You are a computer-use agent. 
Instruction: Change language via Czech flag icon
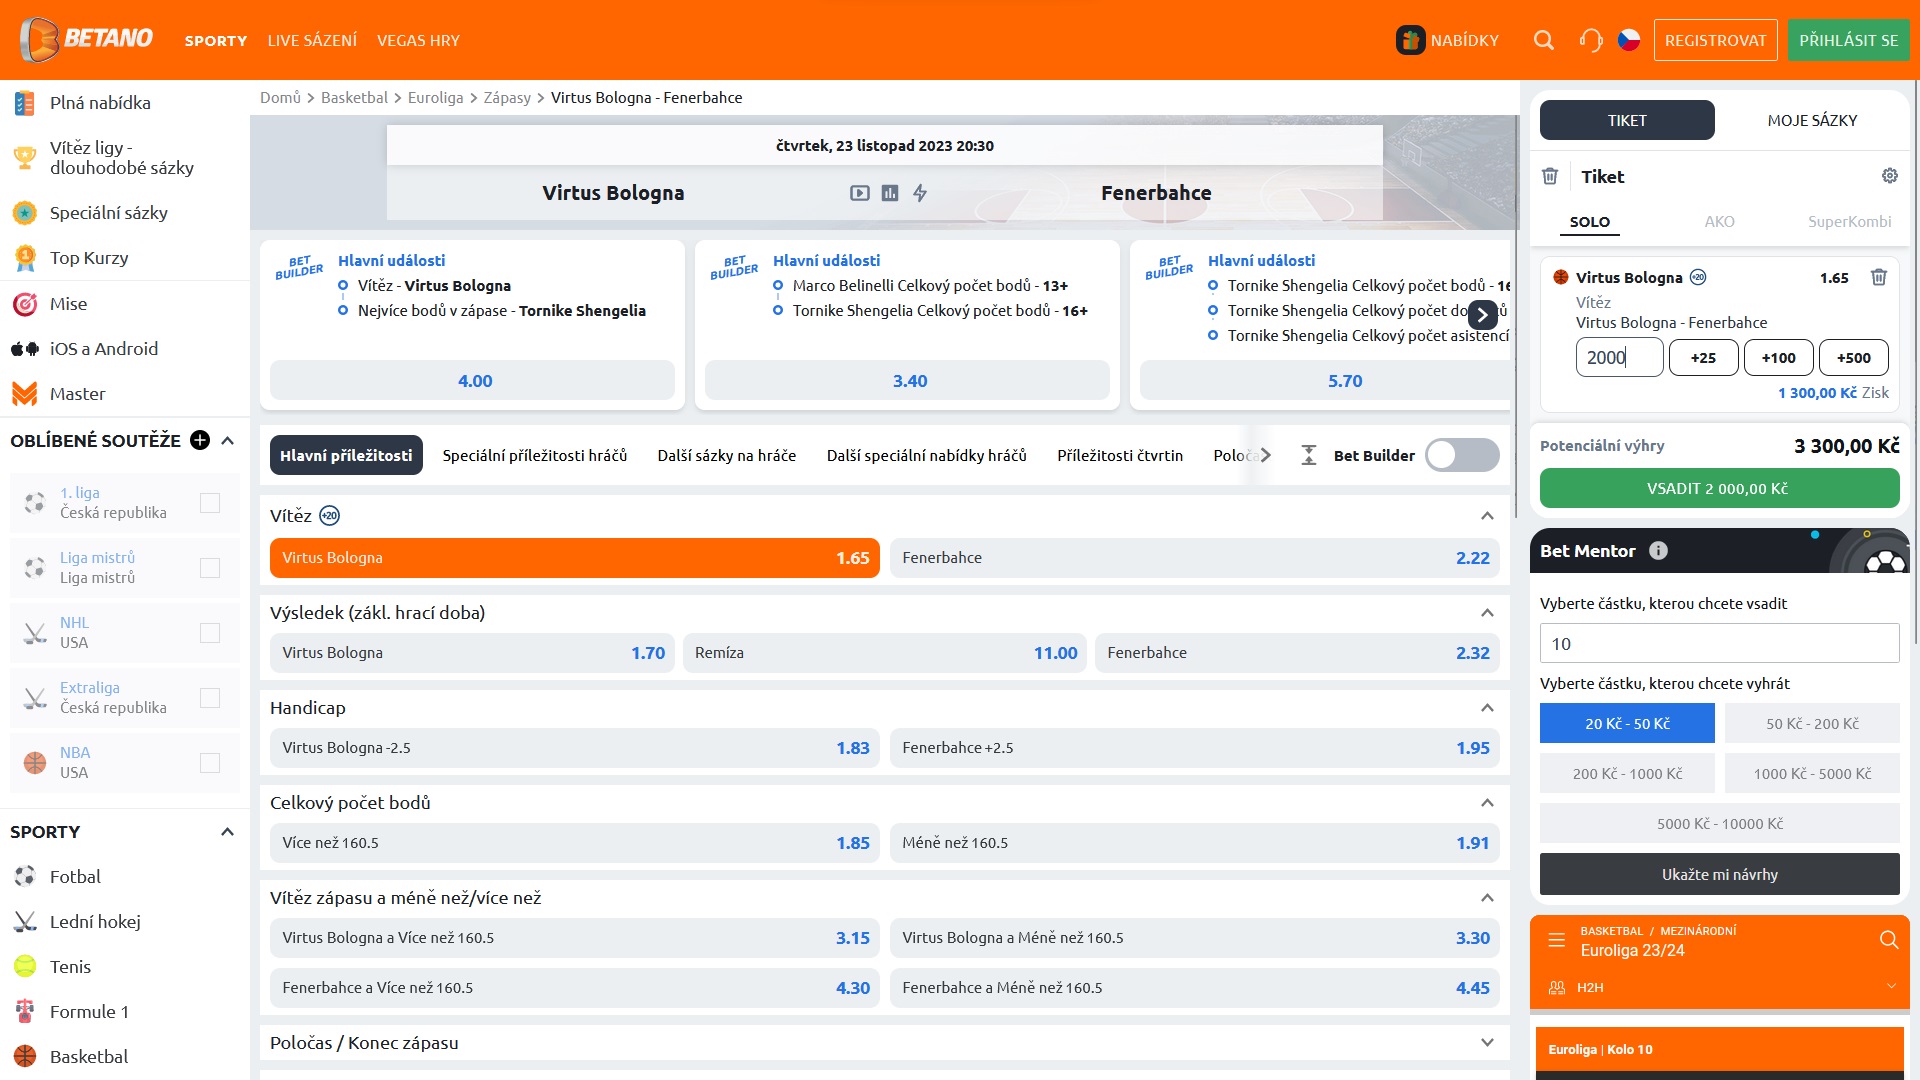tap(1629, 40)
